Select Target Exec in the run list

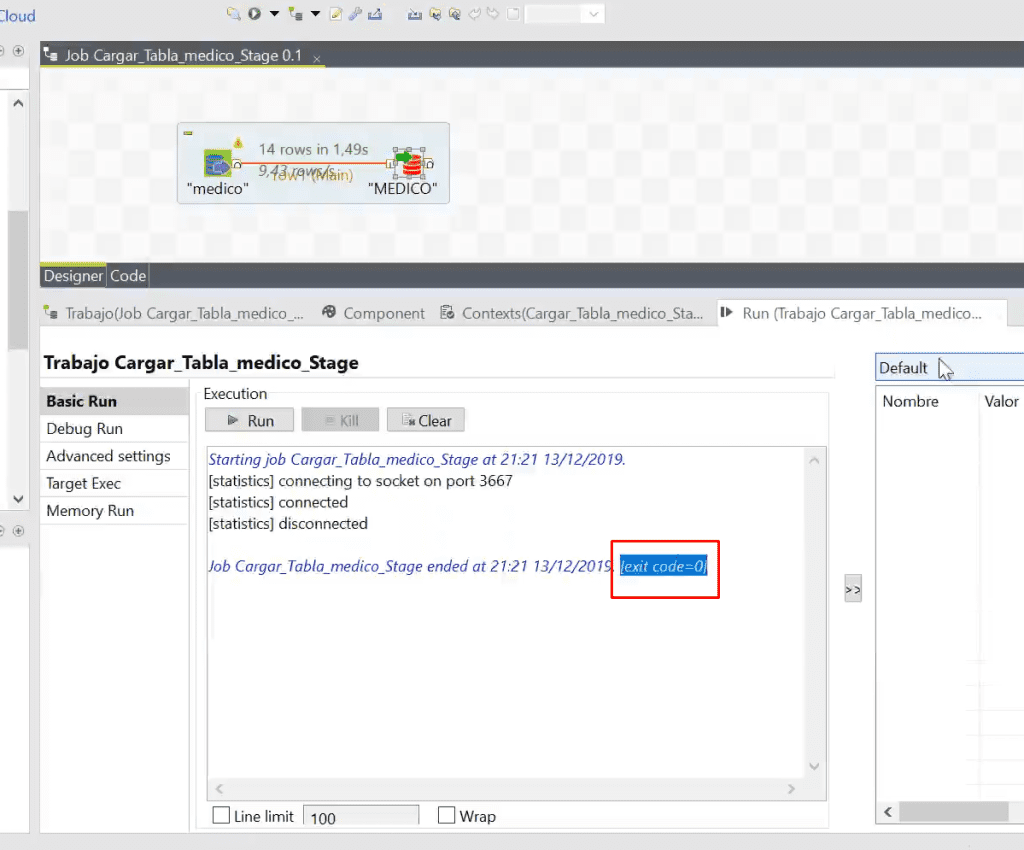[x=115, y=484]
